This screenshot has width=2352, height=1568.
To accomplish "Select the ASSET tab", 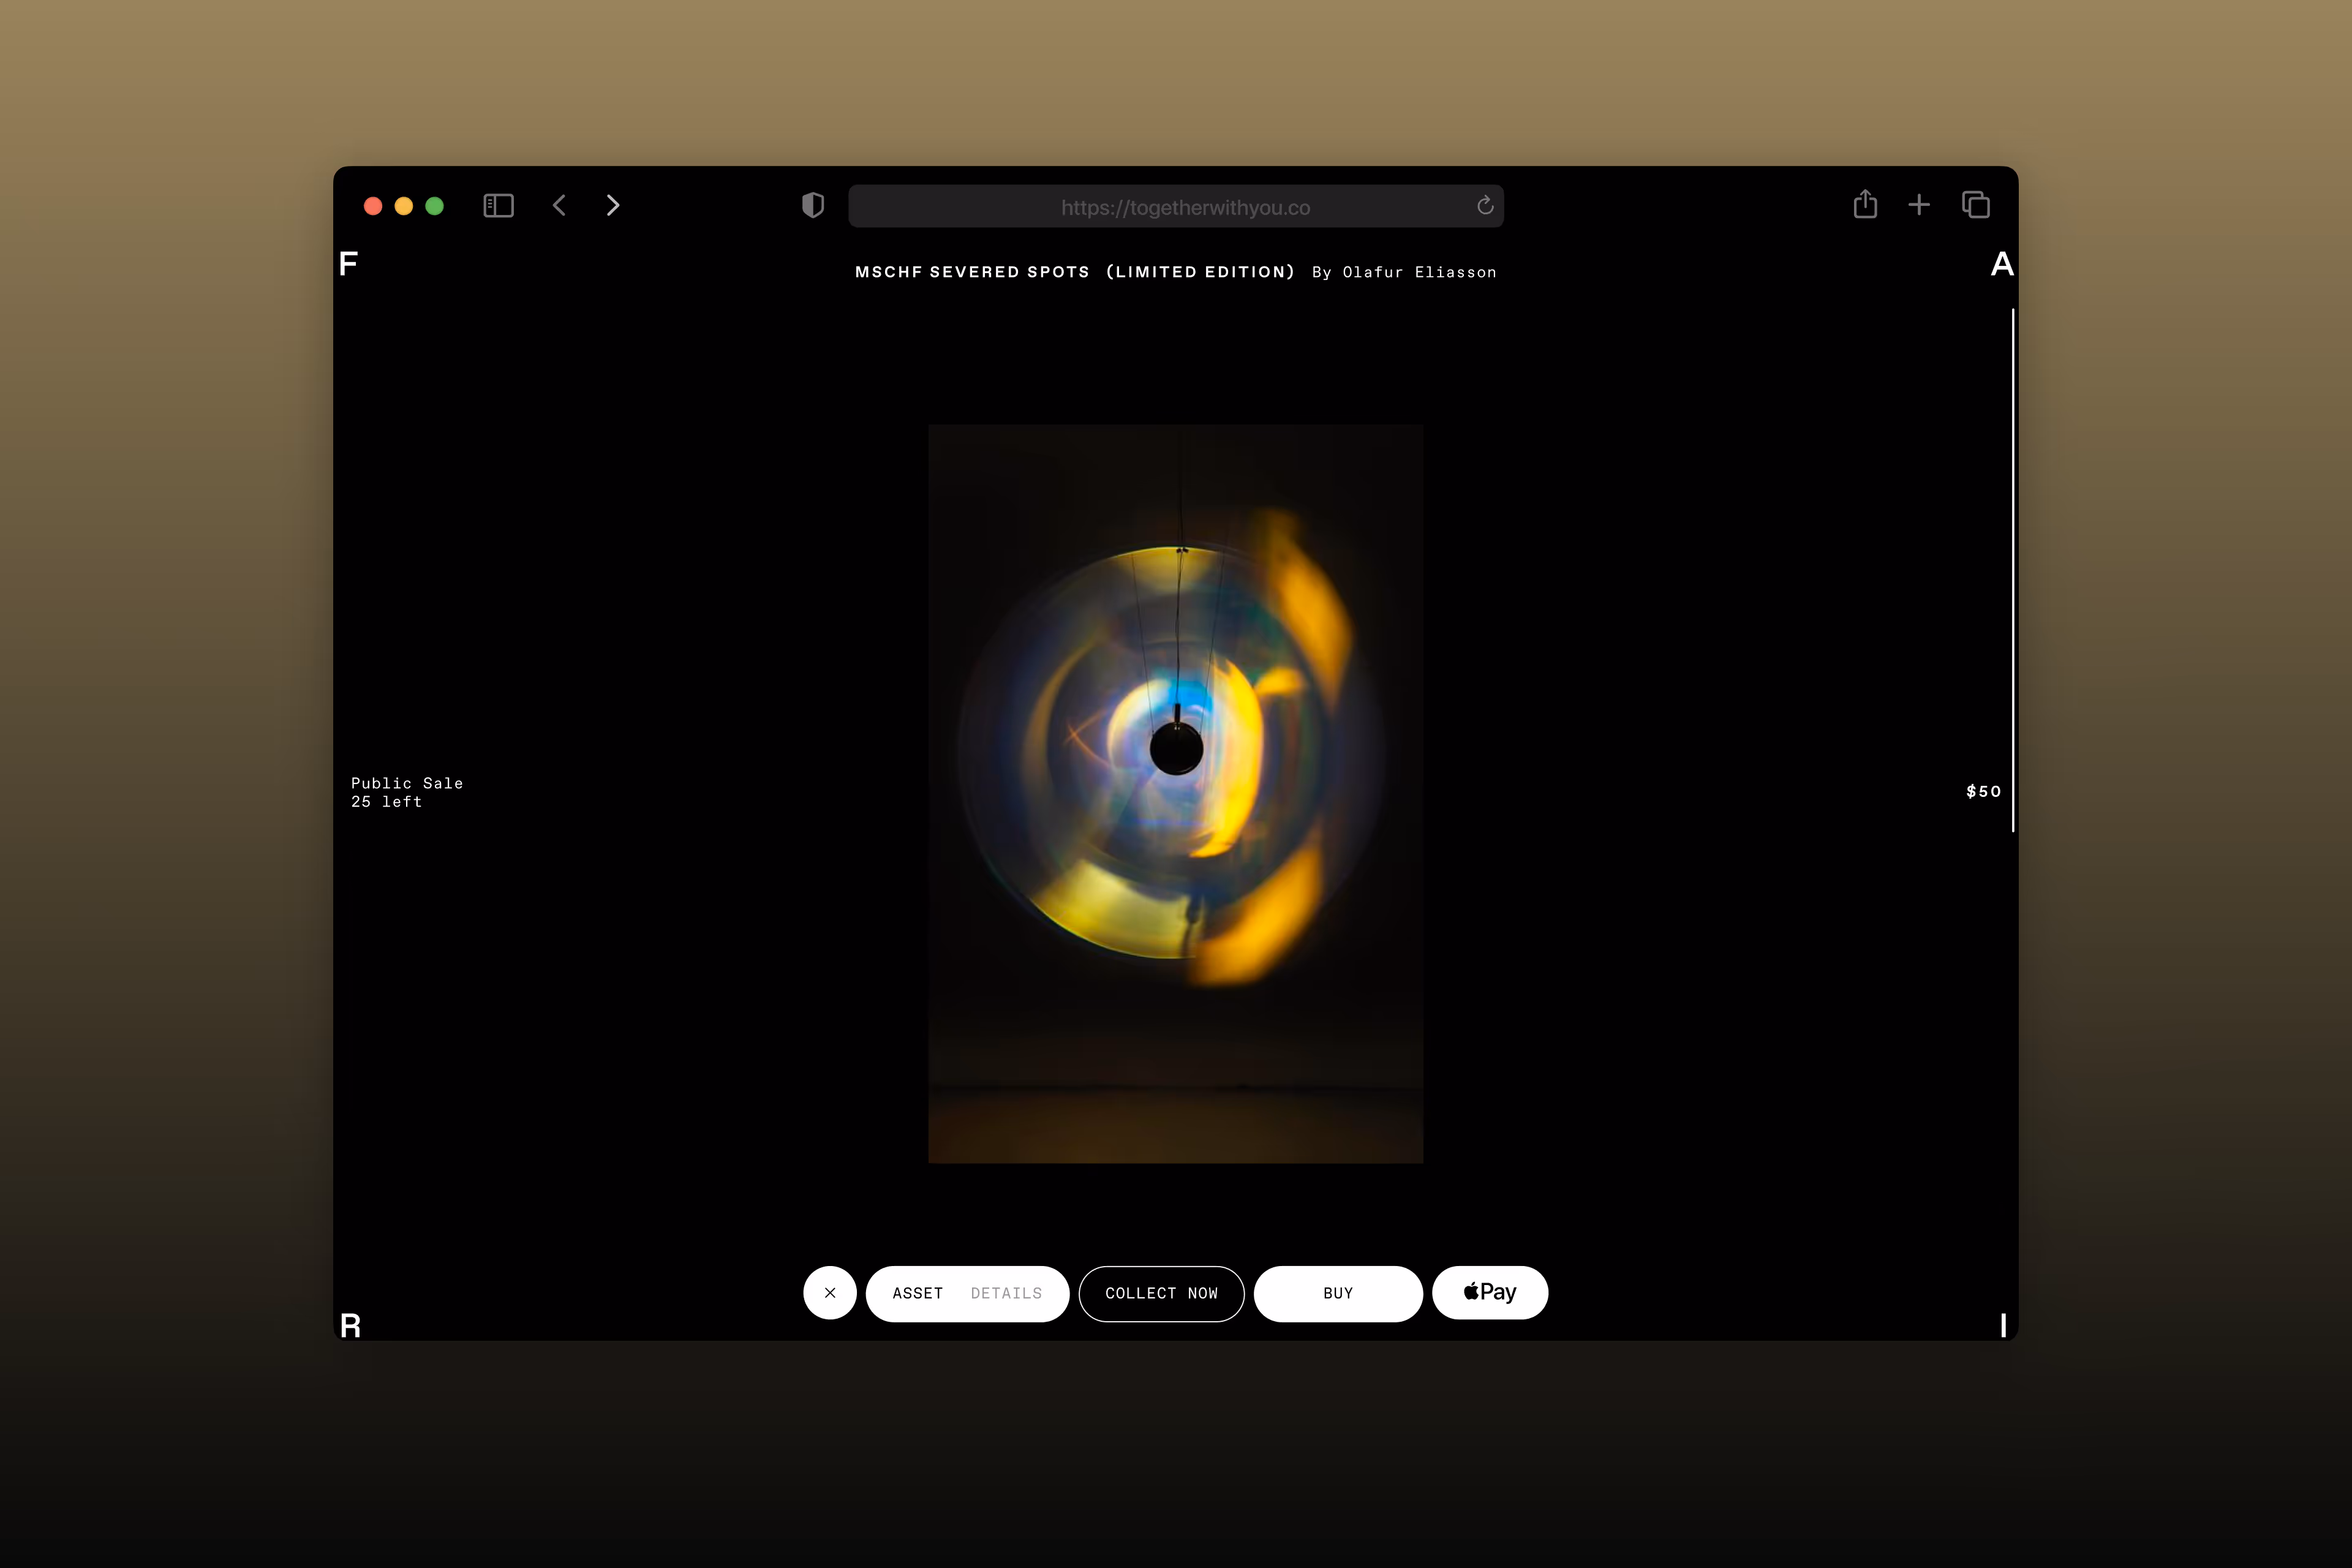I will point(917,1294).
